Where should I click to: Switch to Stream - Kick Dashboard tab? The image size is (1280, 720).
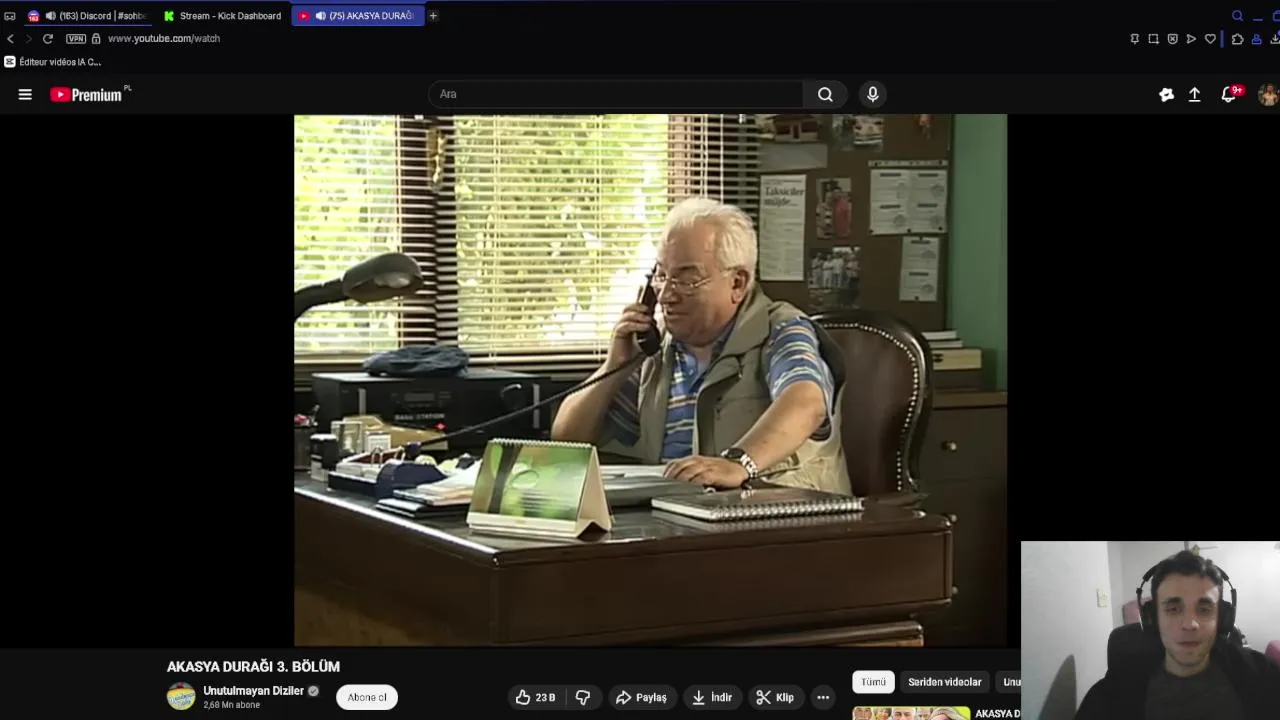pos(222,16)
